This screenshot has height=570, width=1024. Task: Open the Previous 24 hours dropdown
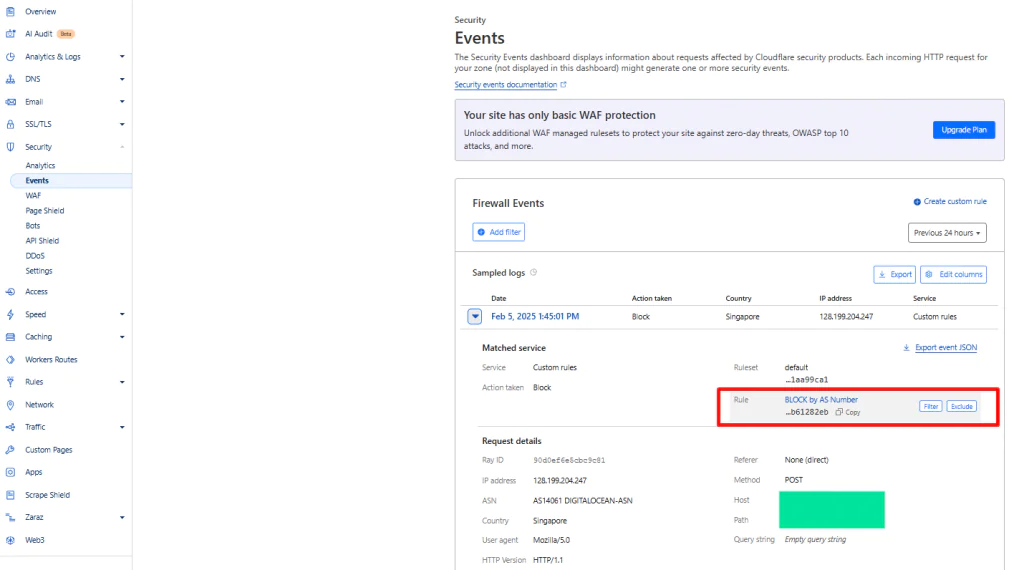coord(947,232)
